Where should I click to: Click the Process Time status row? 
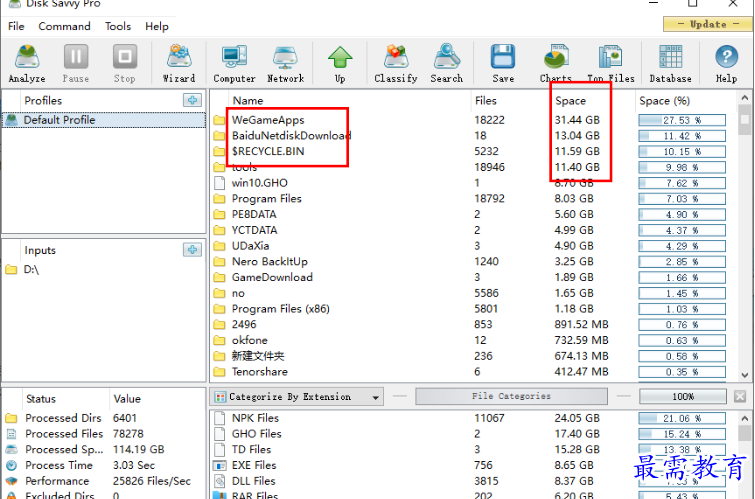(x=104, y=465)
